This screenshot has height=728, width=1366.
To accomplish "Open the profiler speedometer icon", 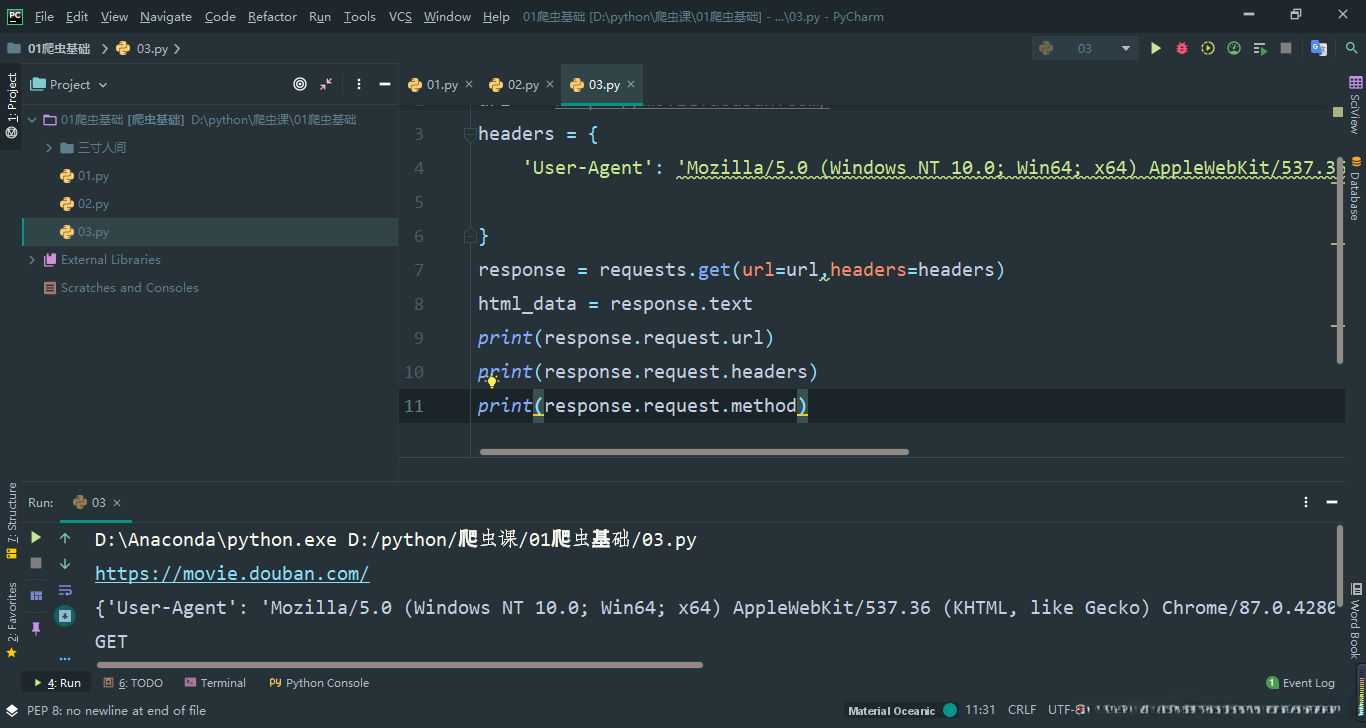I will click(x=1234, y=48).
